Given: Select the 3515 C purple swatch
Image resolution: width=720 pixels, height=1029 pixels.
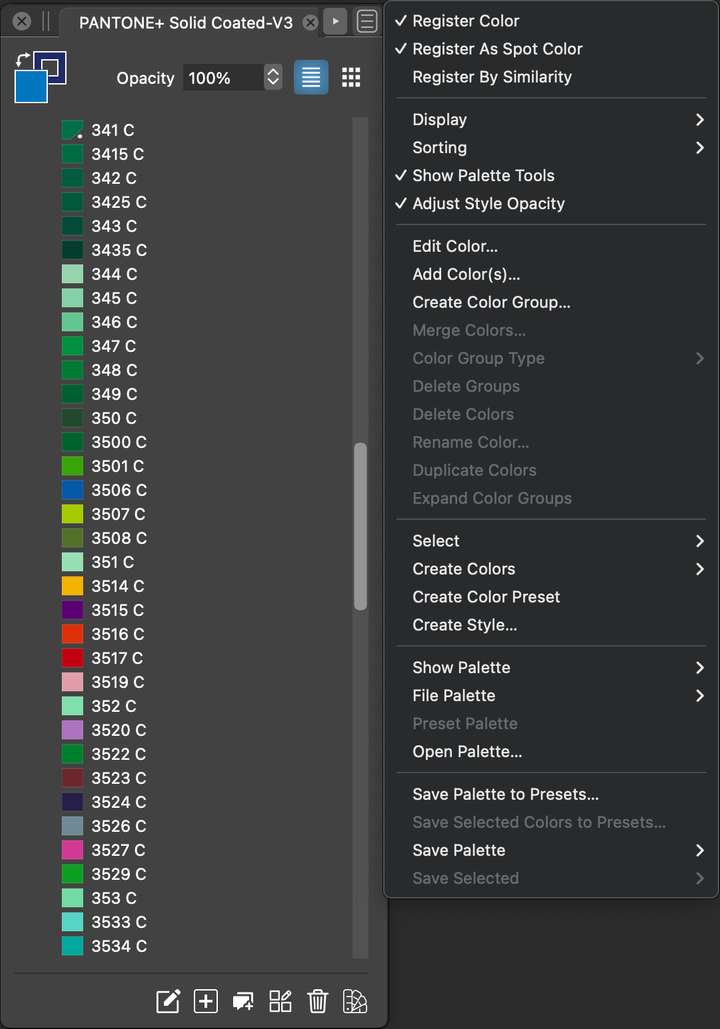Looking at the screenshot, I should (72, 610).
